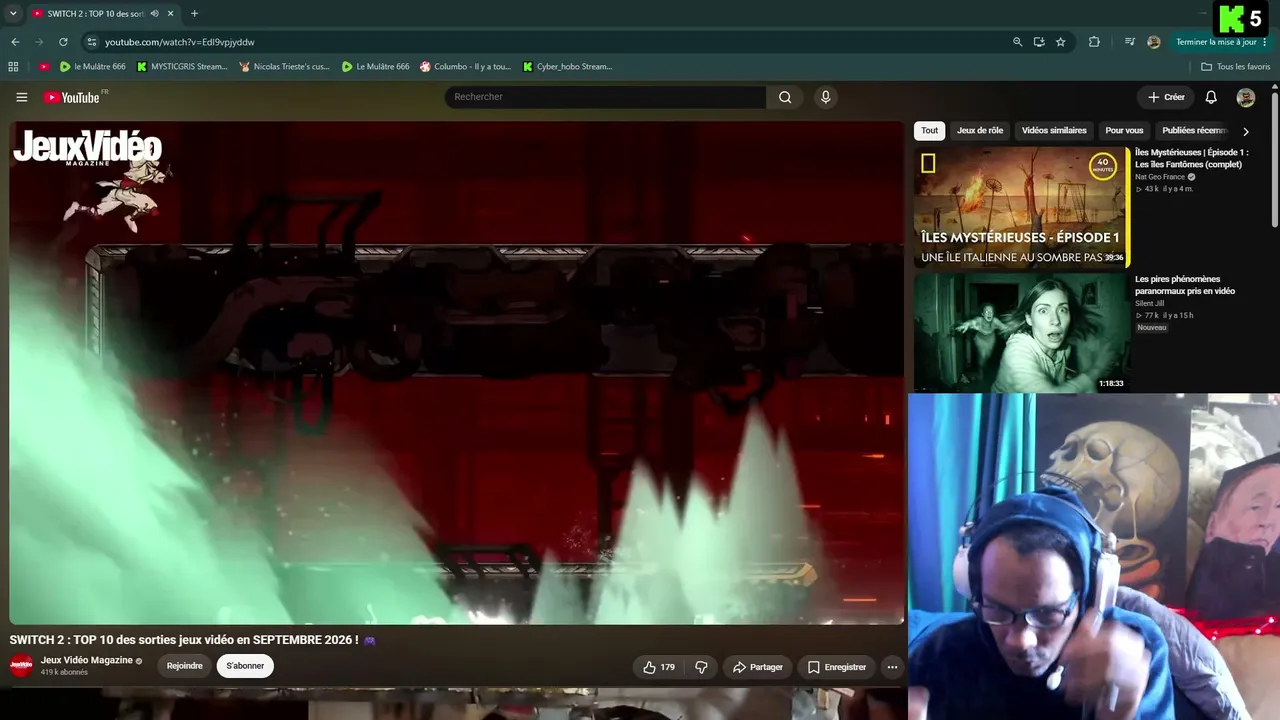Select the Pour vous filter chip
This screenshot has width=1280, height=720.
(x=1124, y=131)
